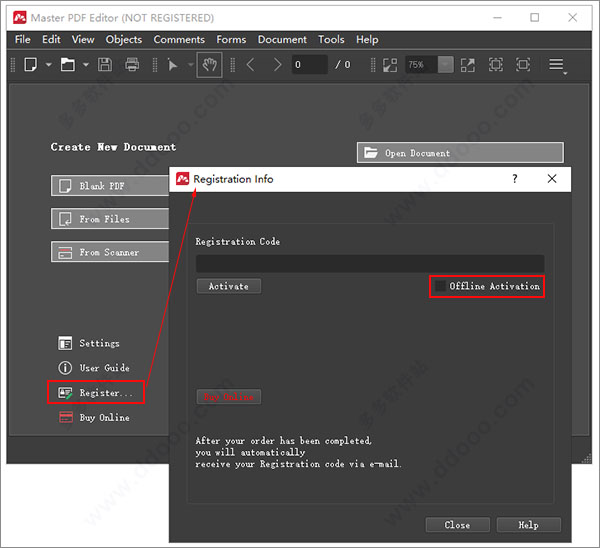This screenshot has width=600, height=548.
Task: Click the Print toolbar icon
Action: (132, 65)
